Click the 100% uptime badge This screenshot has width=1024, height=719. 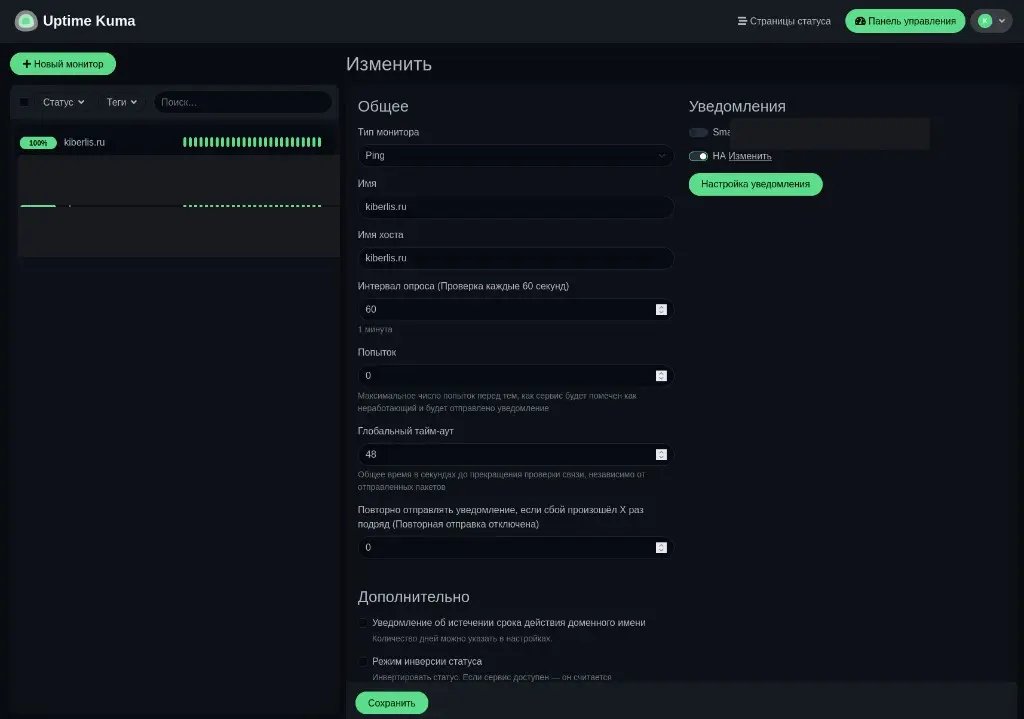38,142
